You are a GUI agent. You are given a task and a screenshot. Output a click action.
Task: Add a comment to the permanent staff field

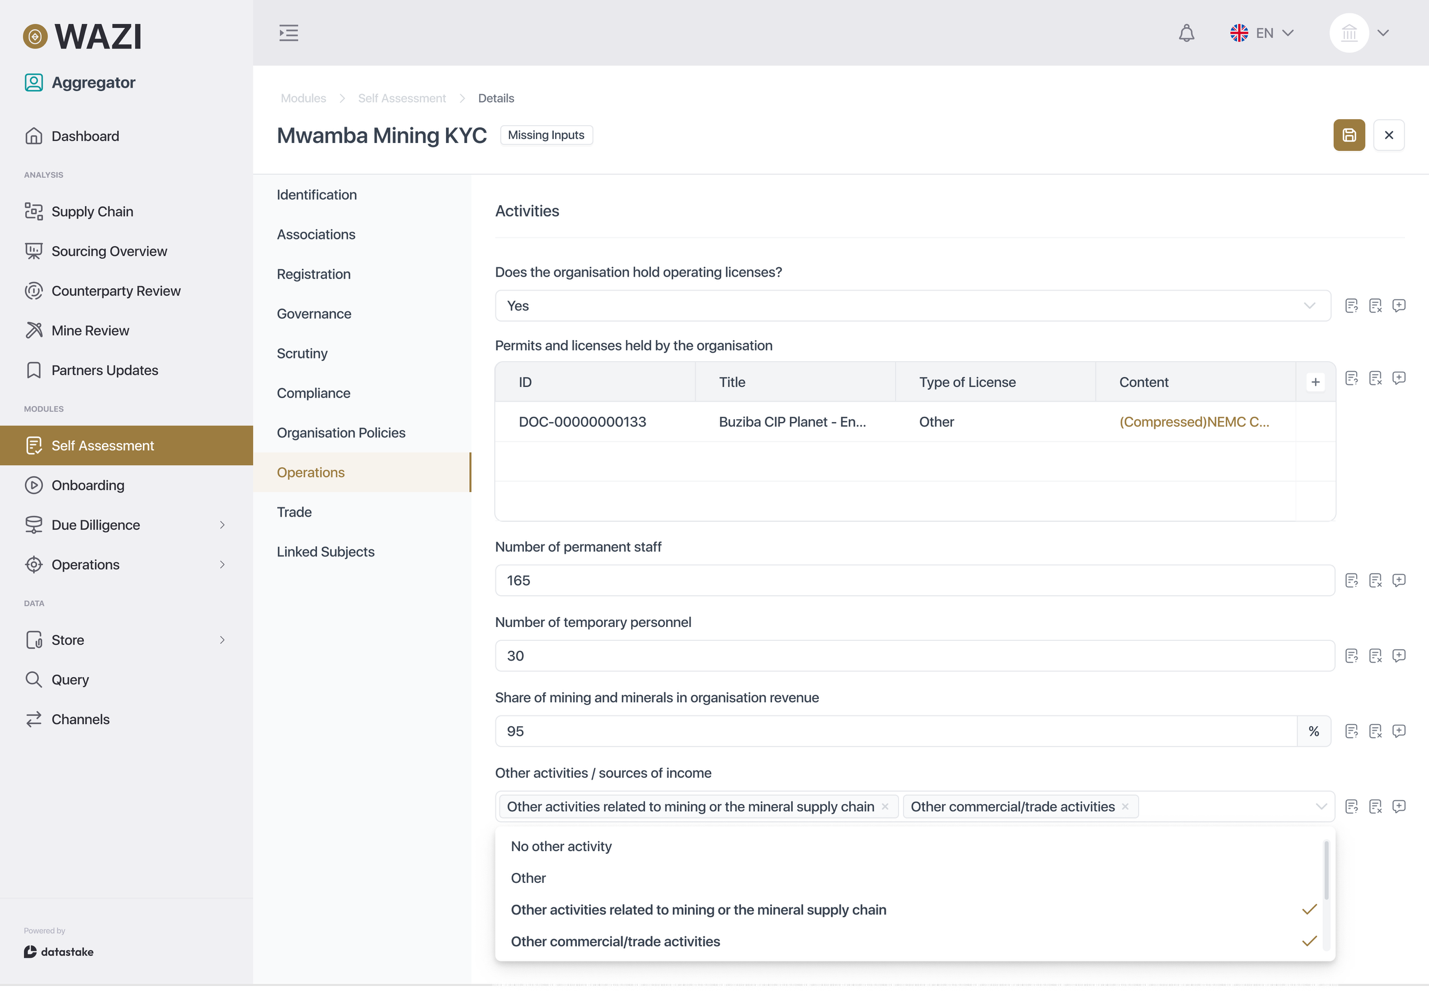[1399, 580]
